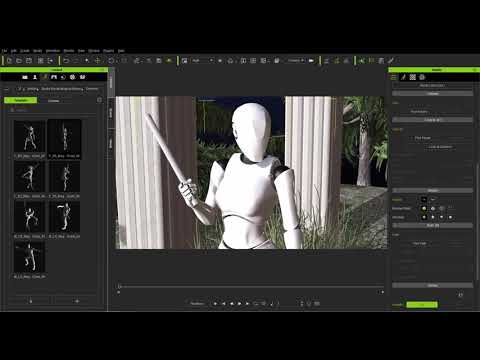Open the Modify panel brush tab icon

(x=403, y=77)
